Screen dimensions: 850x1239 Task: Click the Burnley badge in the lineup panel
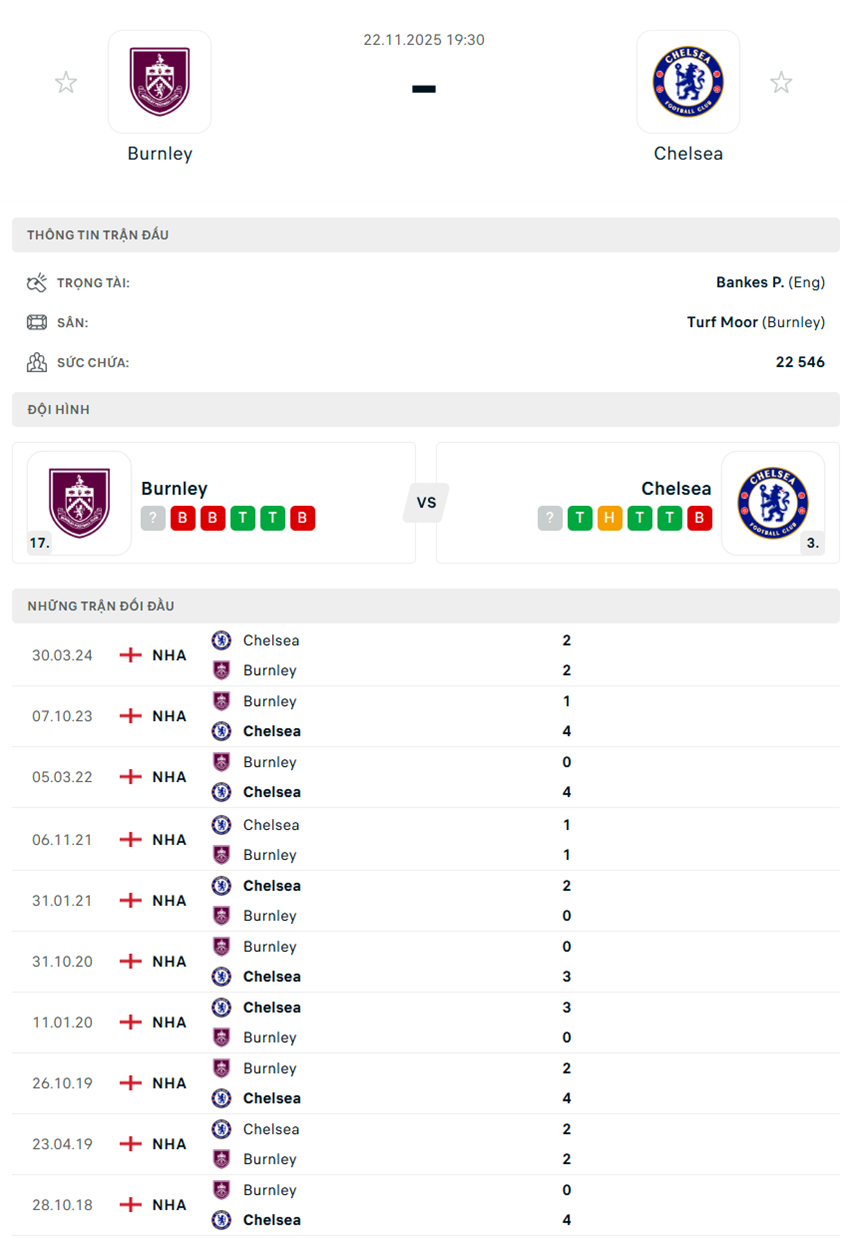[x=79, y=503]
